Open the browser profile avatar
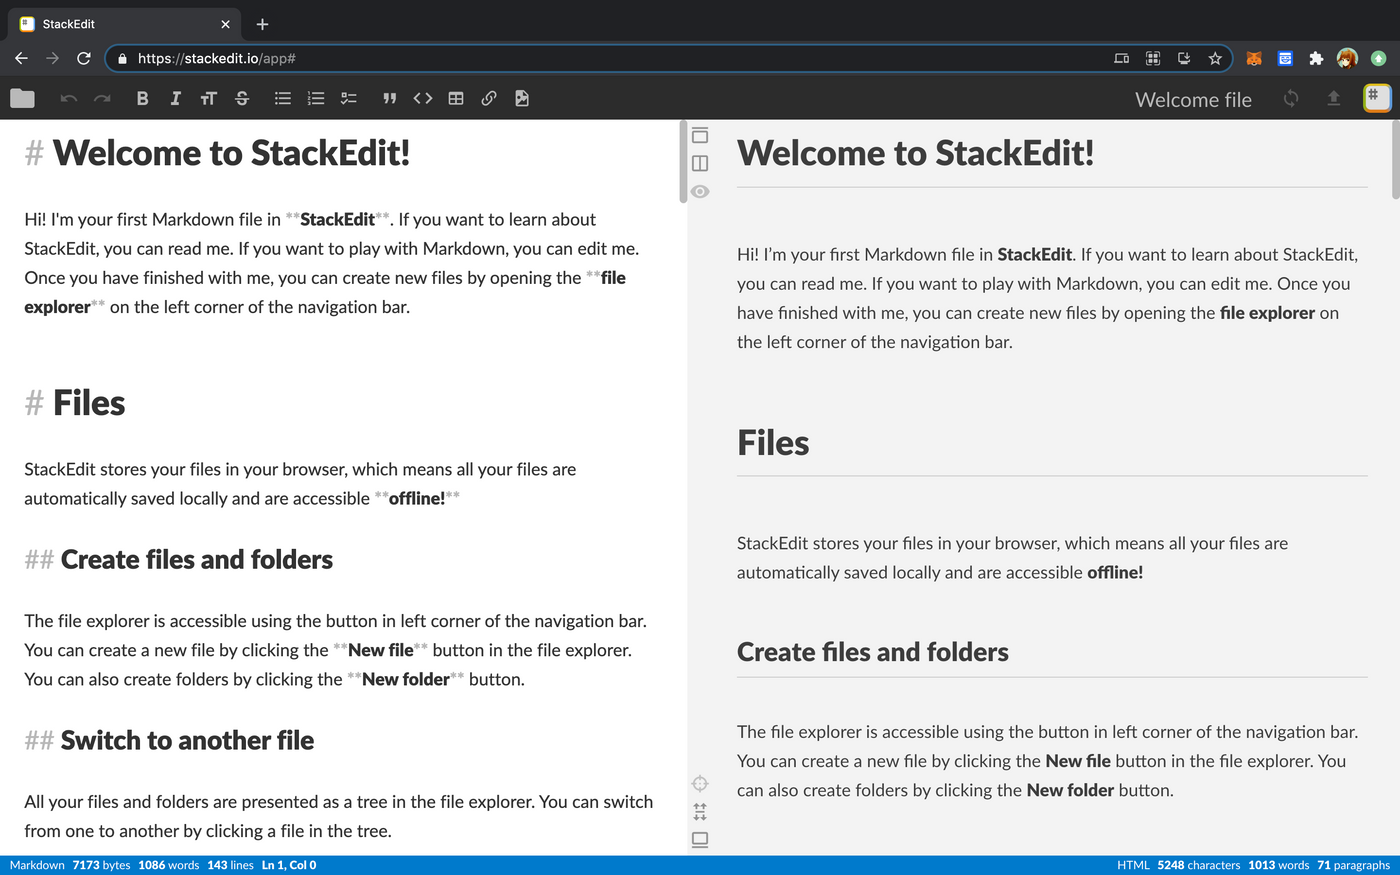 click(1347, 58)
